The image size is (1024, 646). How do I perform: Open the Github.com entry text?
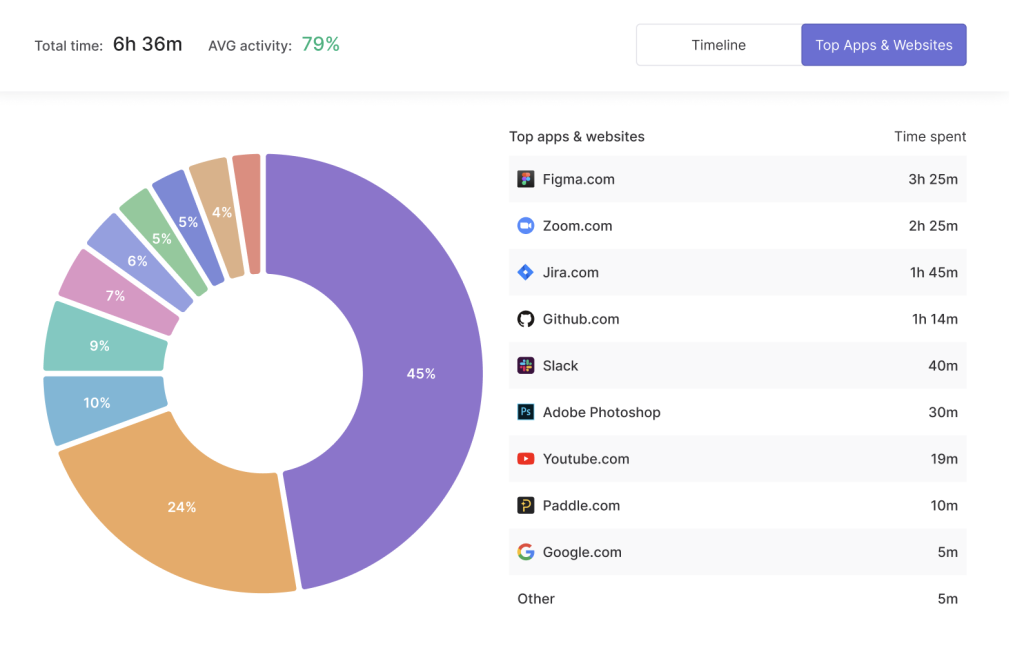coord(580,319)
